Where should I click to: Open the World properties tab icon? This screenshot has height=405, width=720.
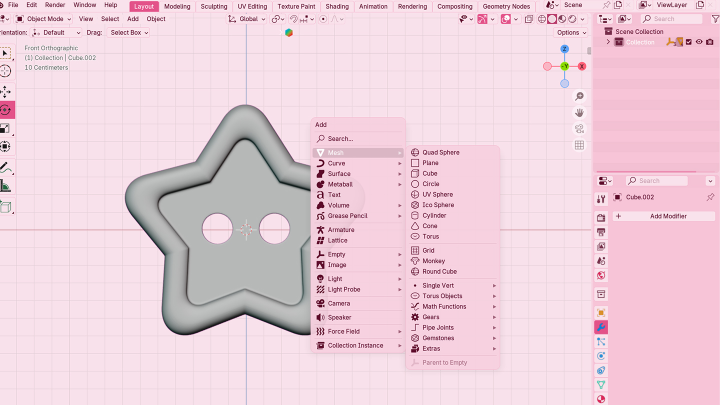click(x=601, y=275)
